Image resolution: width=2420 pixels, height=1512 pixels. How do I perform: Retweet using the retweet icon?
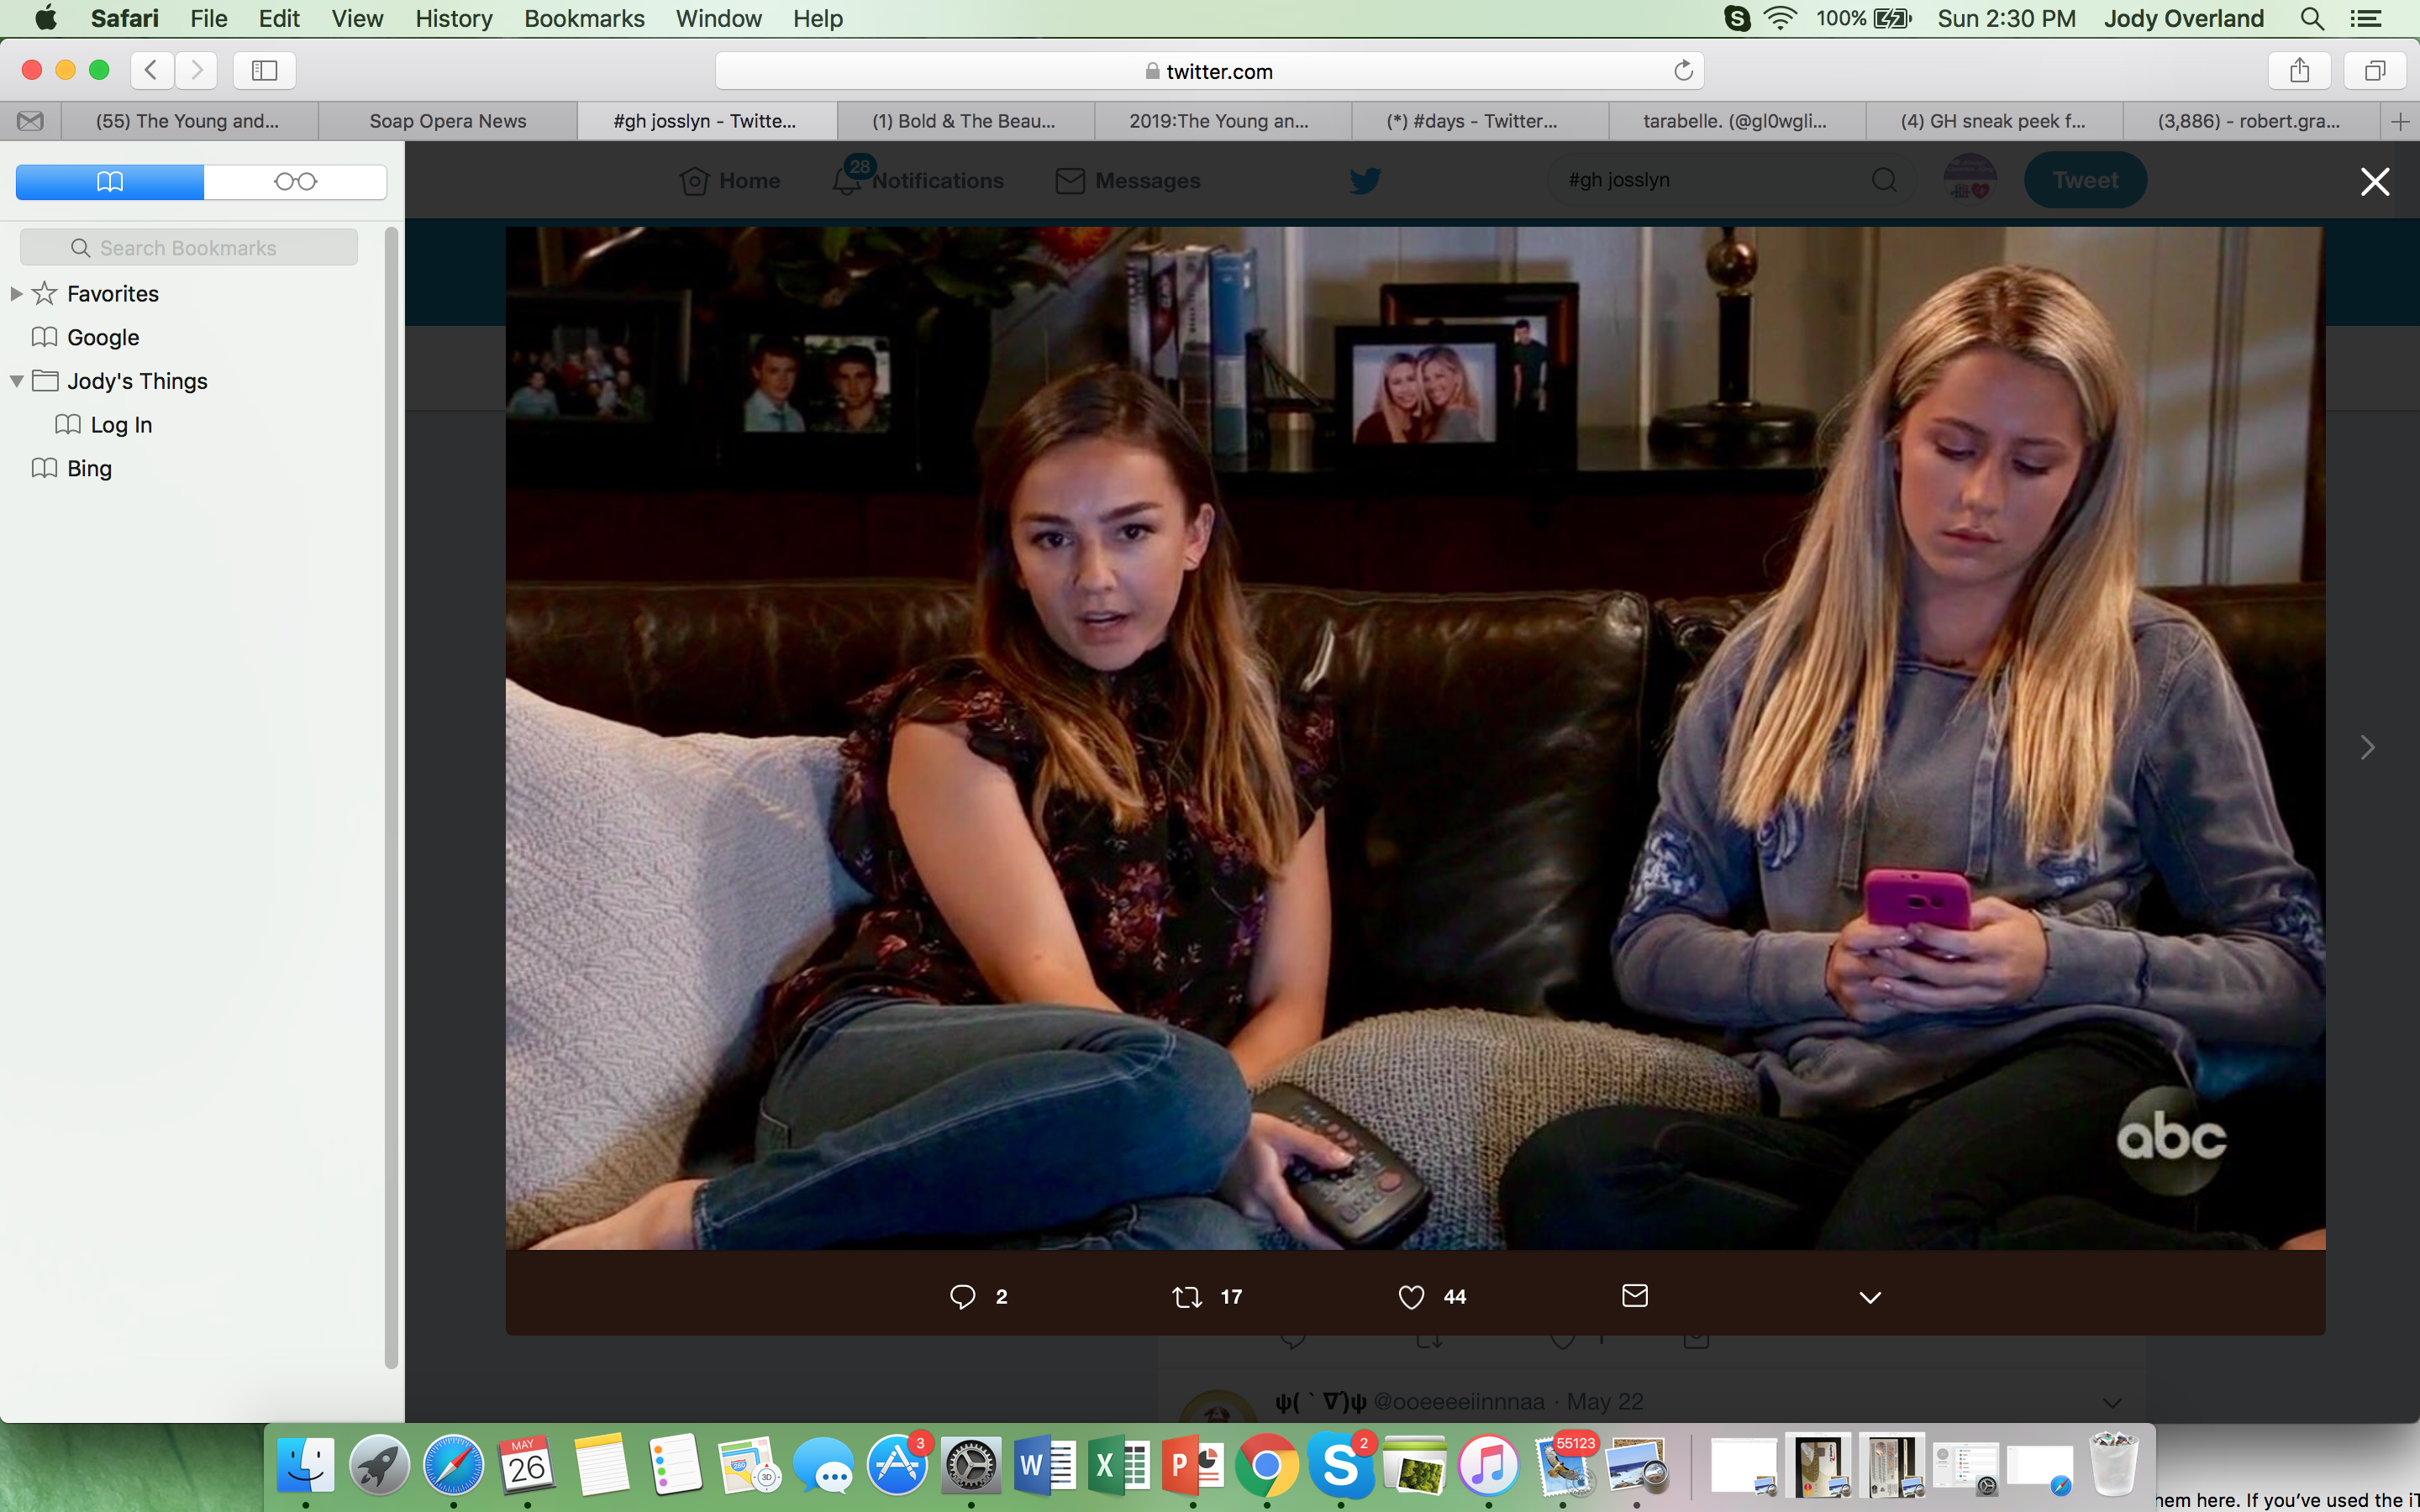point(1187,1297)
